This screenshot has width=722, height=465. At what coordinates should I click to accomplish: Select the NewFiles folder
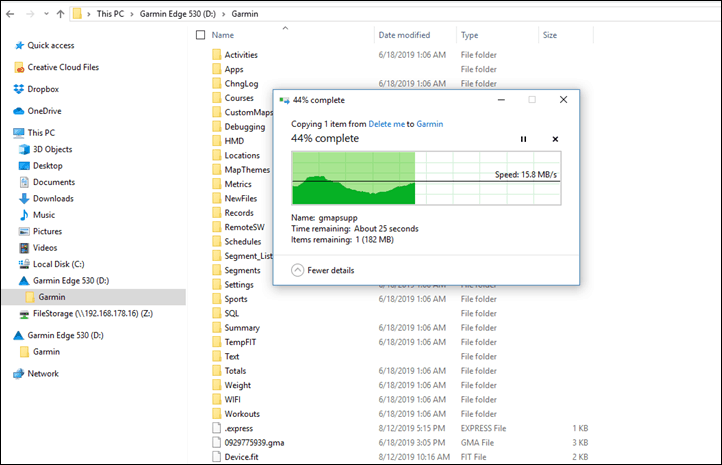pyautogui.click(x=240, y=198)
